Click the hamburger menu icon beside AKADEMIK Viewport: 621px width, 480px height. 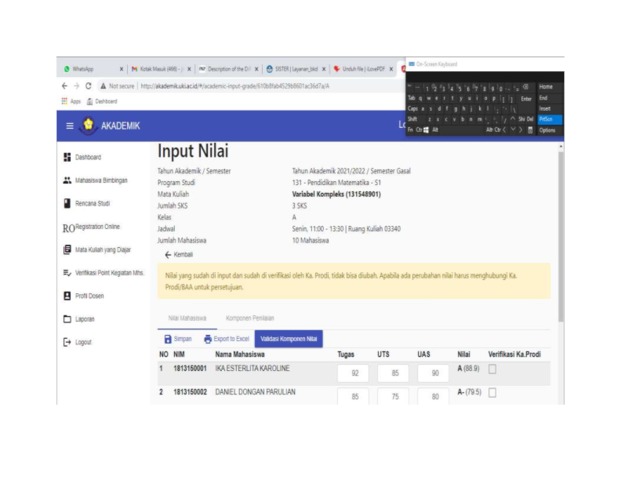(70, 125)
